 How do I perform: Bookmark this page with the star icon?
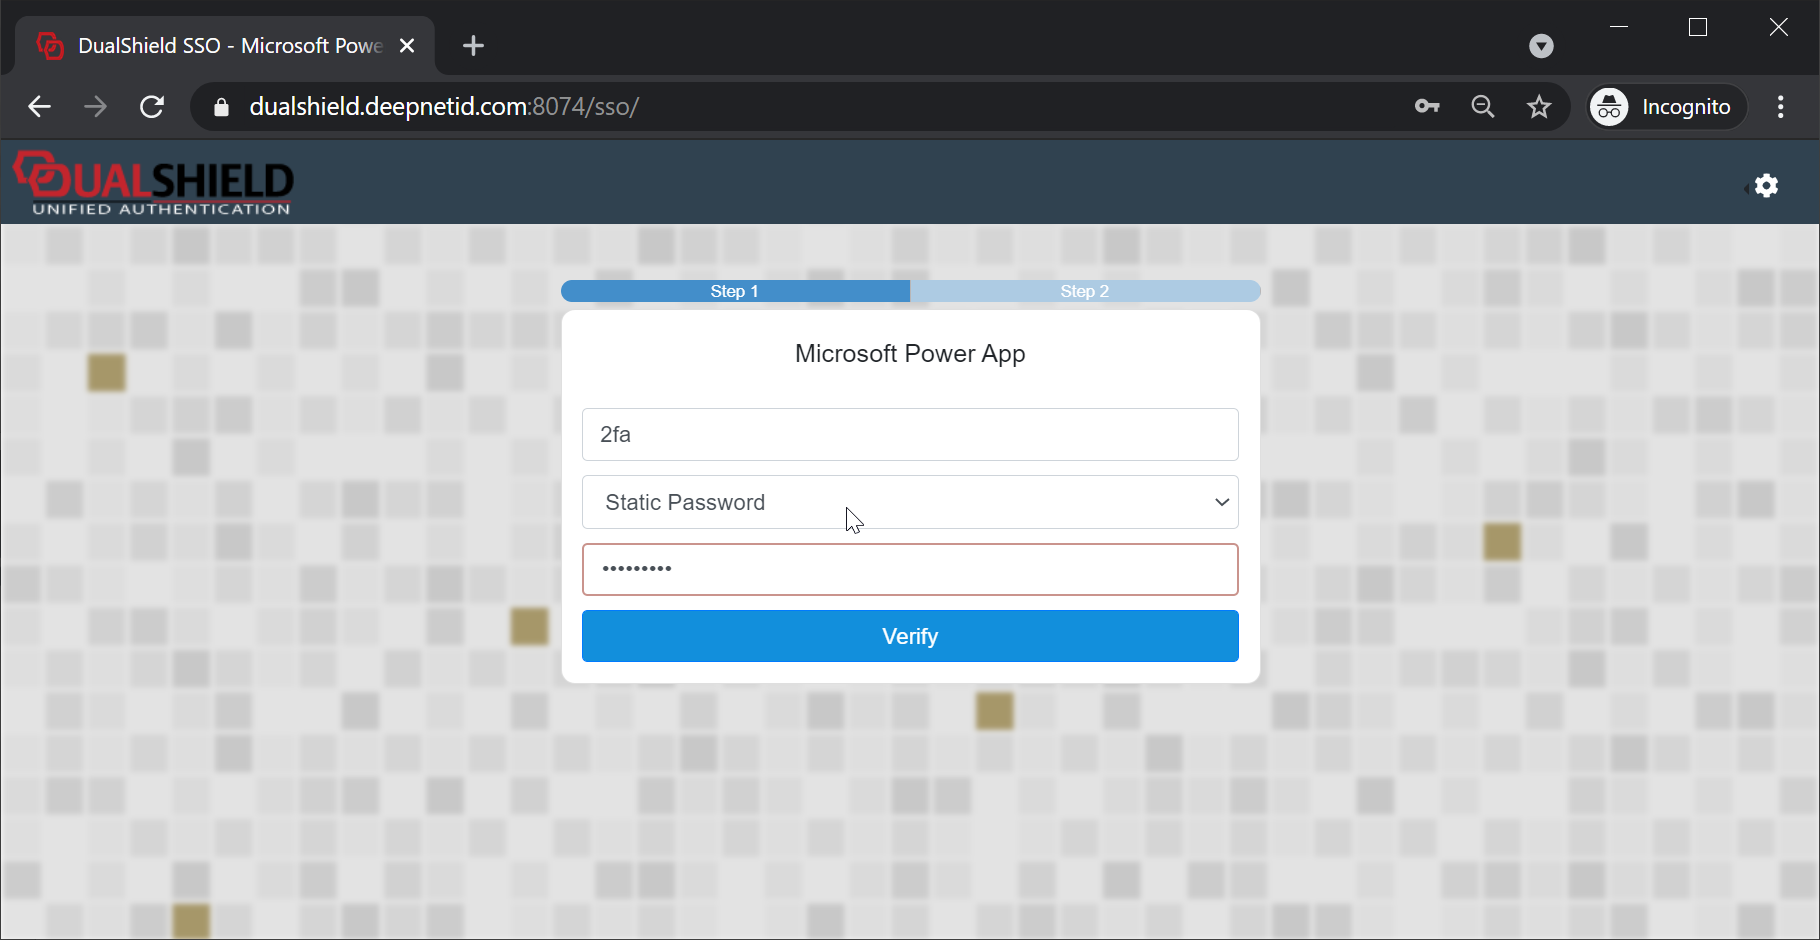(x=1539, y=107)
